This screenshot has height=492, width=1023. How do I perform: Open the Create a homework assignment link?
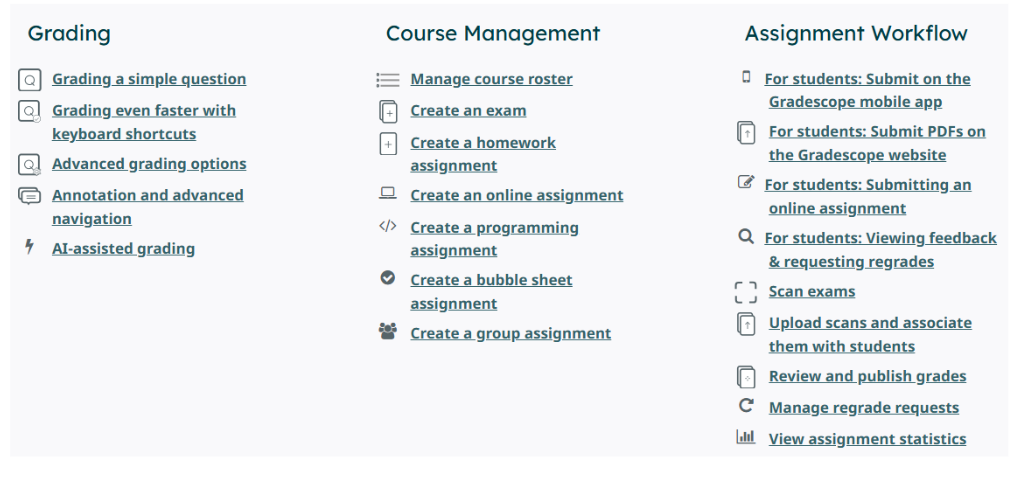pyautogui.click(x=483, y=154)
